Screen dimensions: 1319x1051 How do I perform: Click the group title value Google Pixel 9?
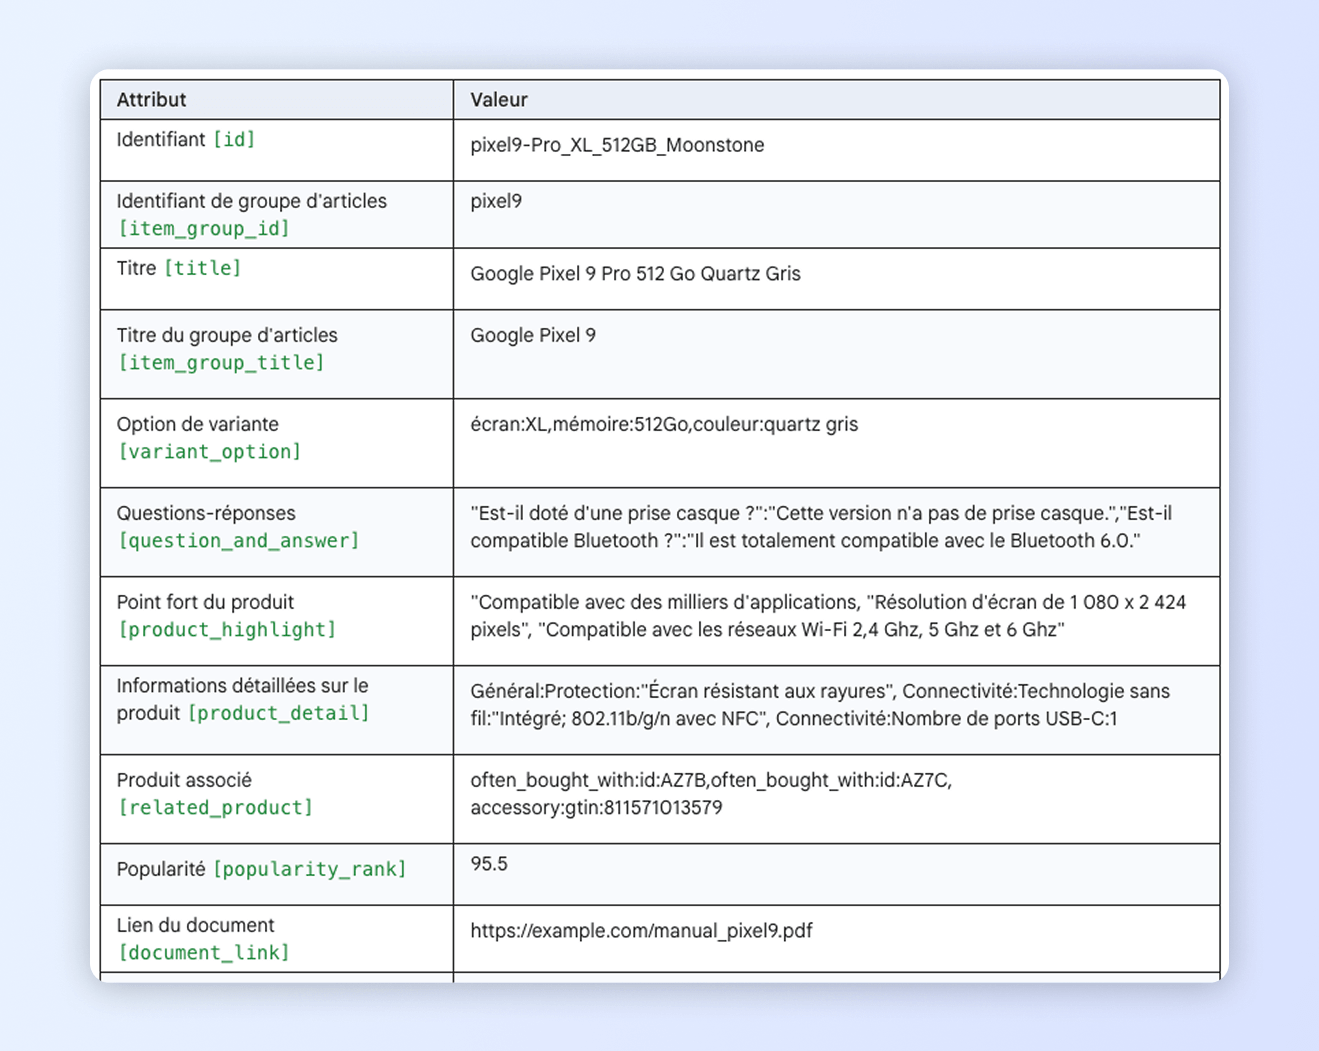click(533, 335)
